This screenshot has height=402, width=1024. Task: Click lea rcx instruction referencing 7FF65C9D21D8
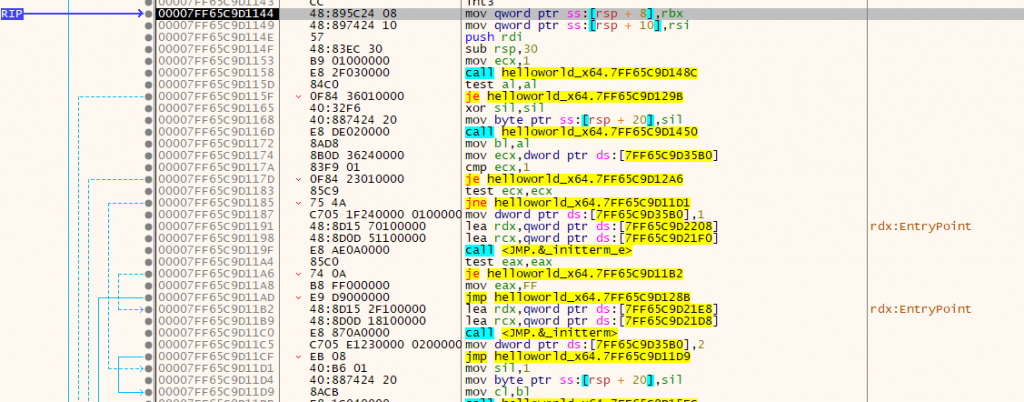pyautogui.click(x=592, y=321)
